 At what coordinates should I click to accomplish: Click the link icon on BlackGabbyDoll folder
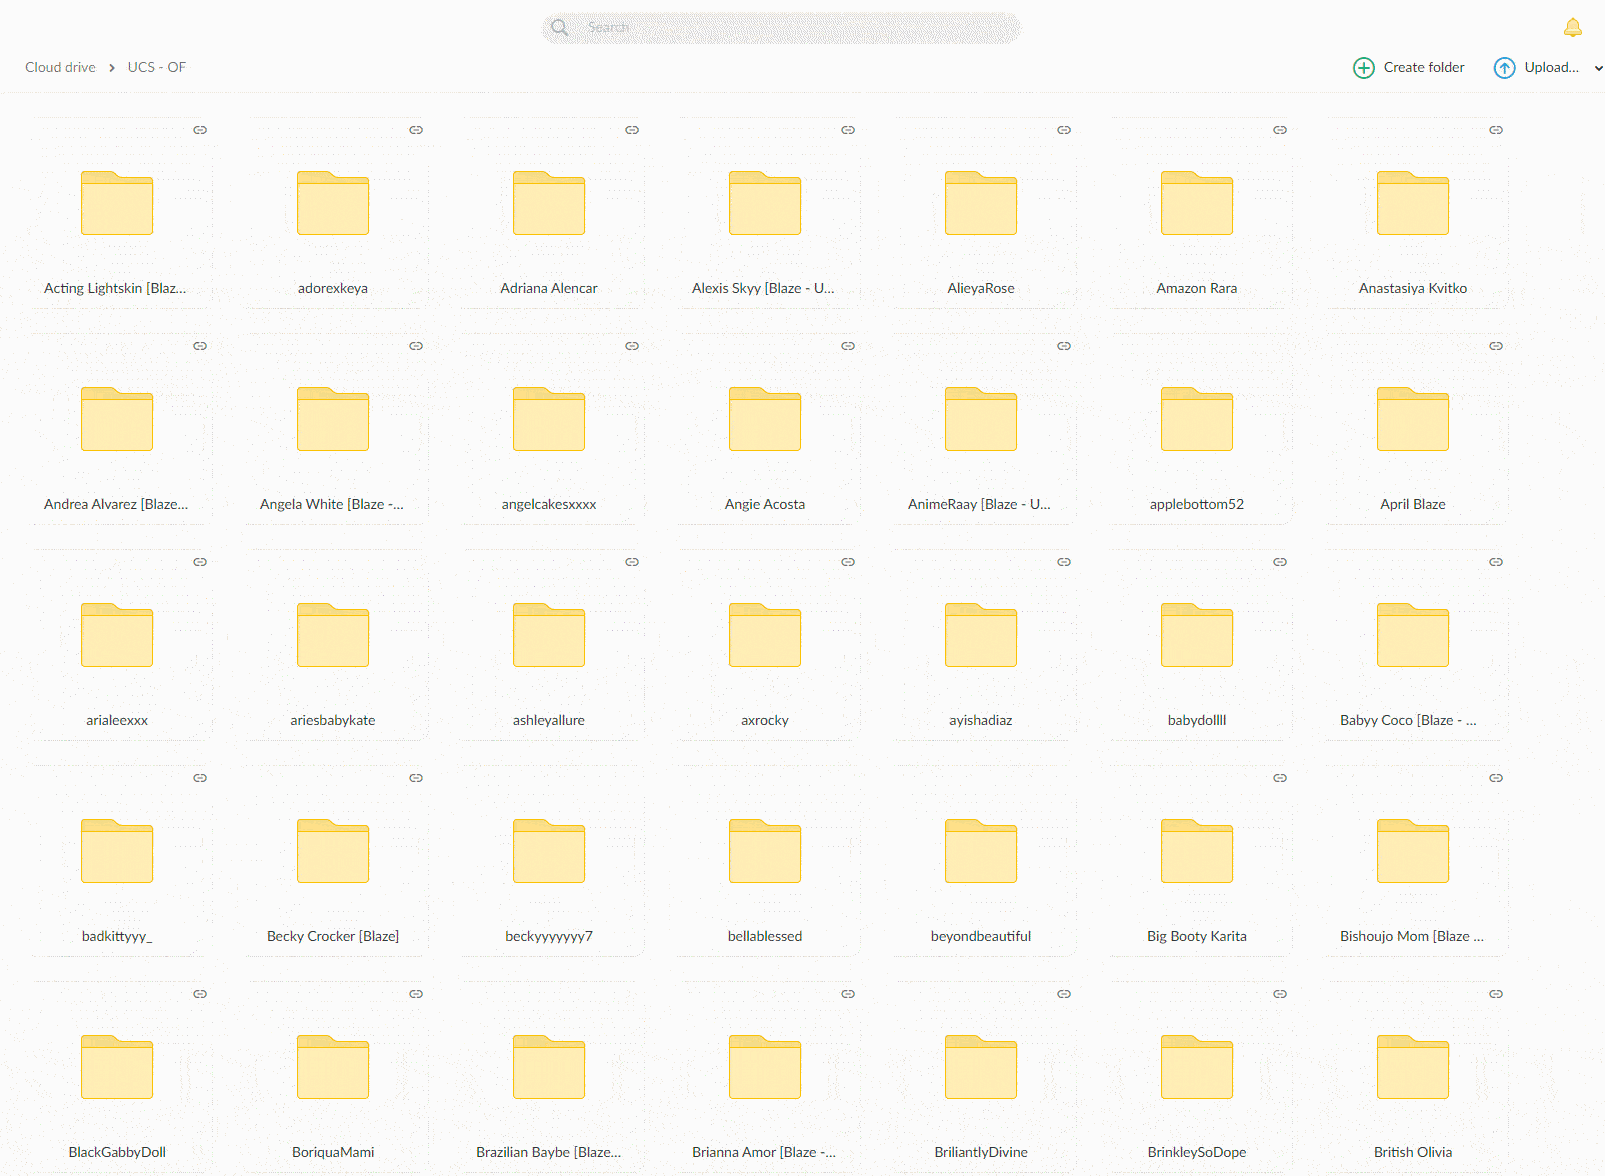200,994
